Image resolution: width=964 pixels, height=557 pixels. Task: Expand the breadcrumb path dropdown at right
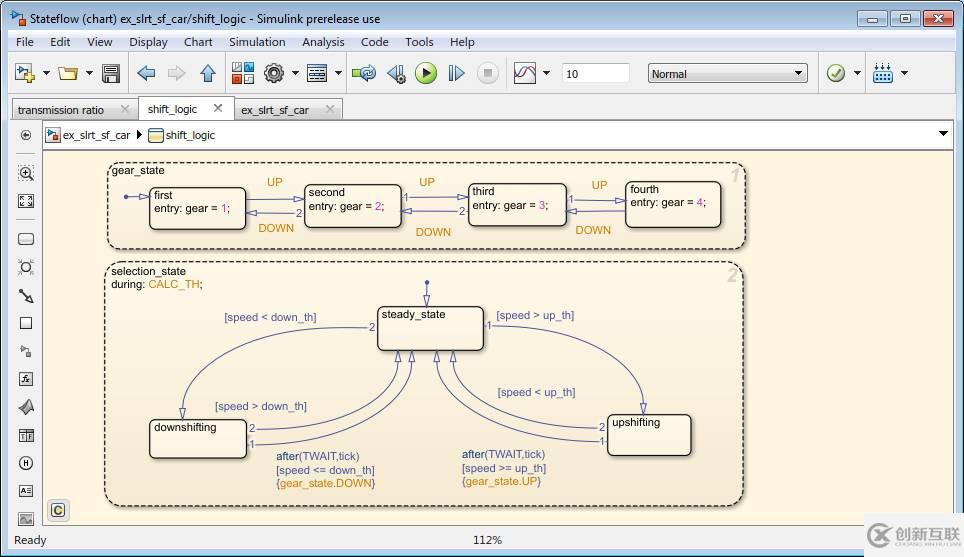pyautogui.click(x=943, y=134)
